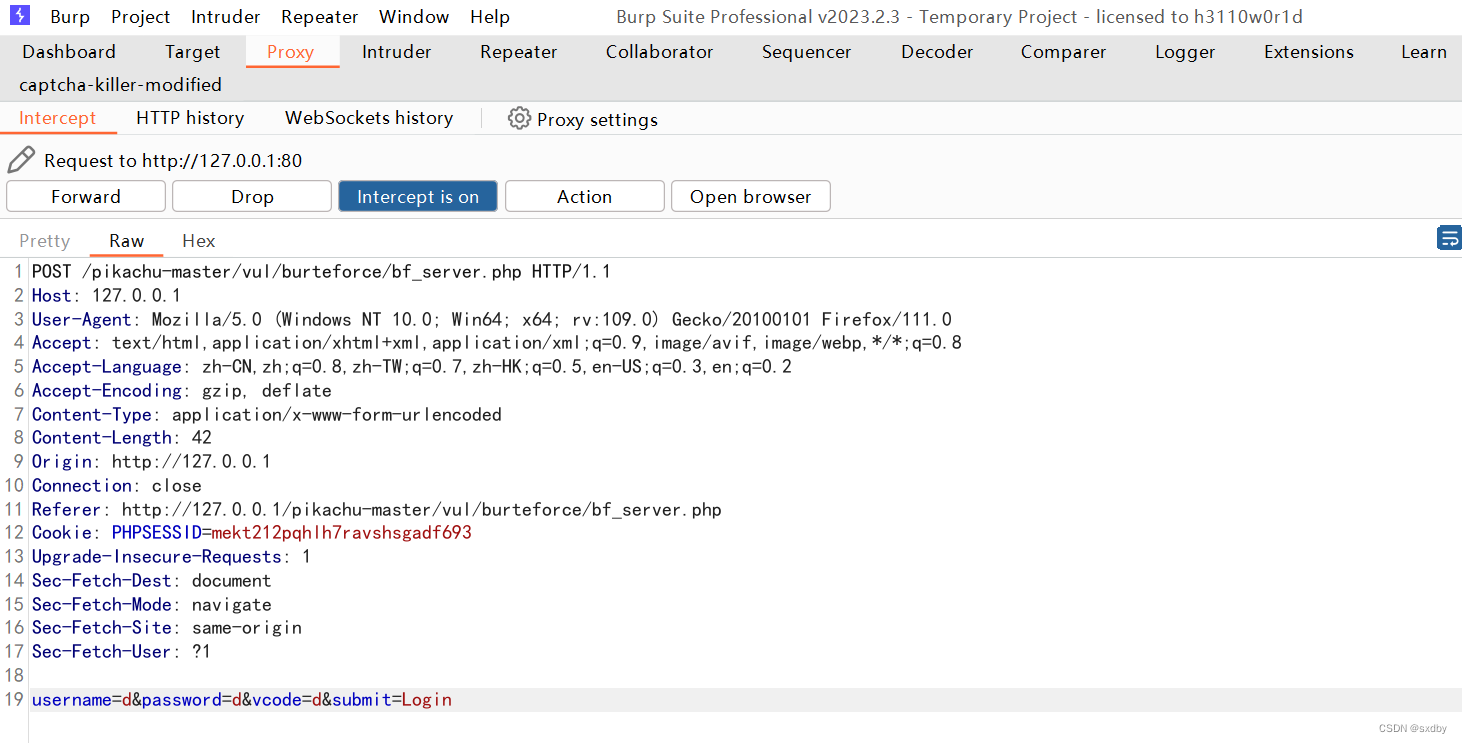Open the Learn tab
The width and height of the screenshot is (1462, 743).
tap(1424, 52)
